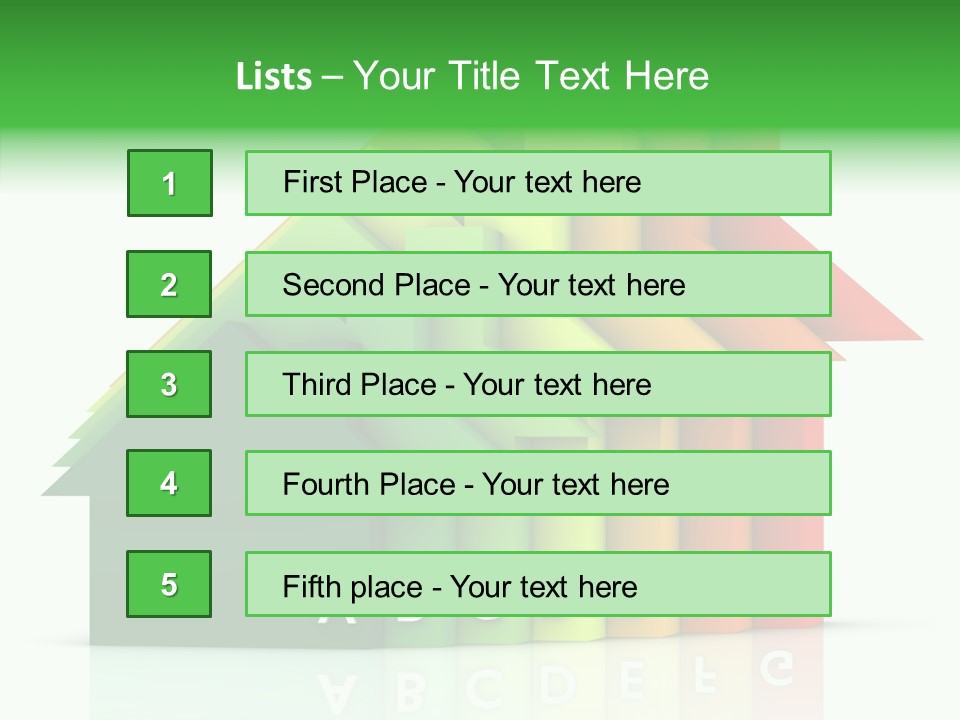Select the 'Second Place' text bar
960x720 pixels.
[538, 284]
